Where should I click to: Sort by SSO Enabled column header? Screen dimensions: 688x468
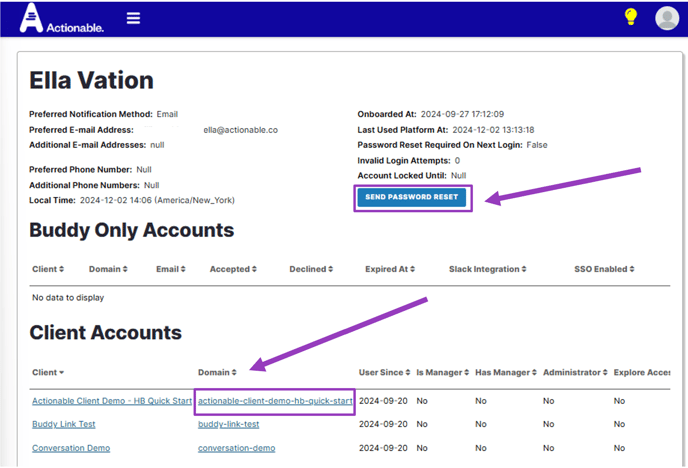(604, 269)
